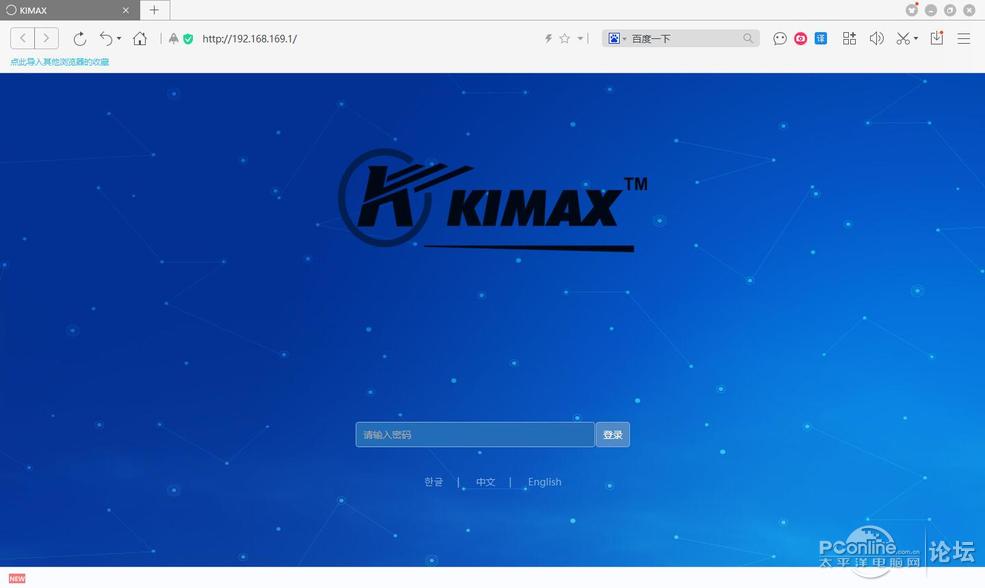Viewport: 985px width, 588px height.
Task: Bookmark this page with the star icon
Action: [565, 38]
